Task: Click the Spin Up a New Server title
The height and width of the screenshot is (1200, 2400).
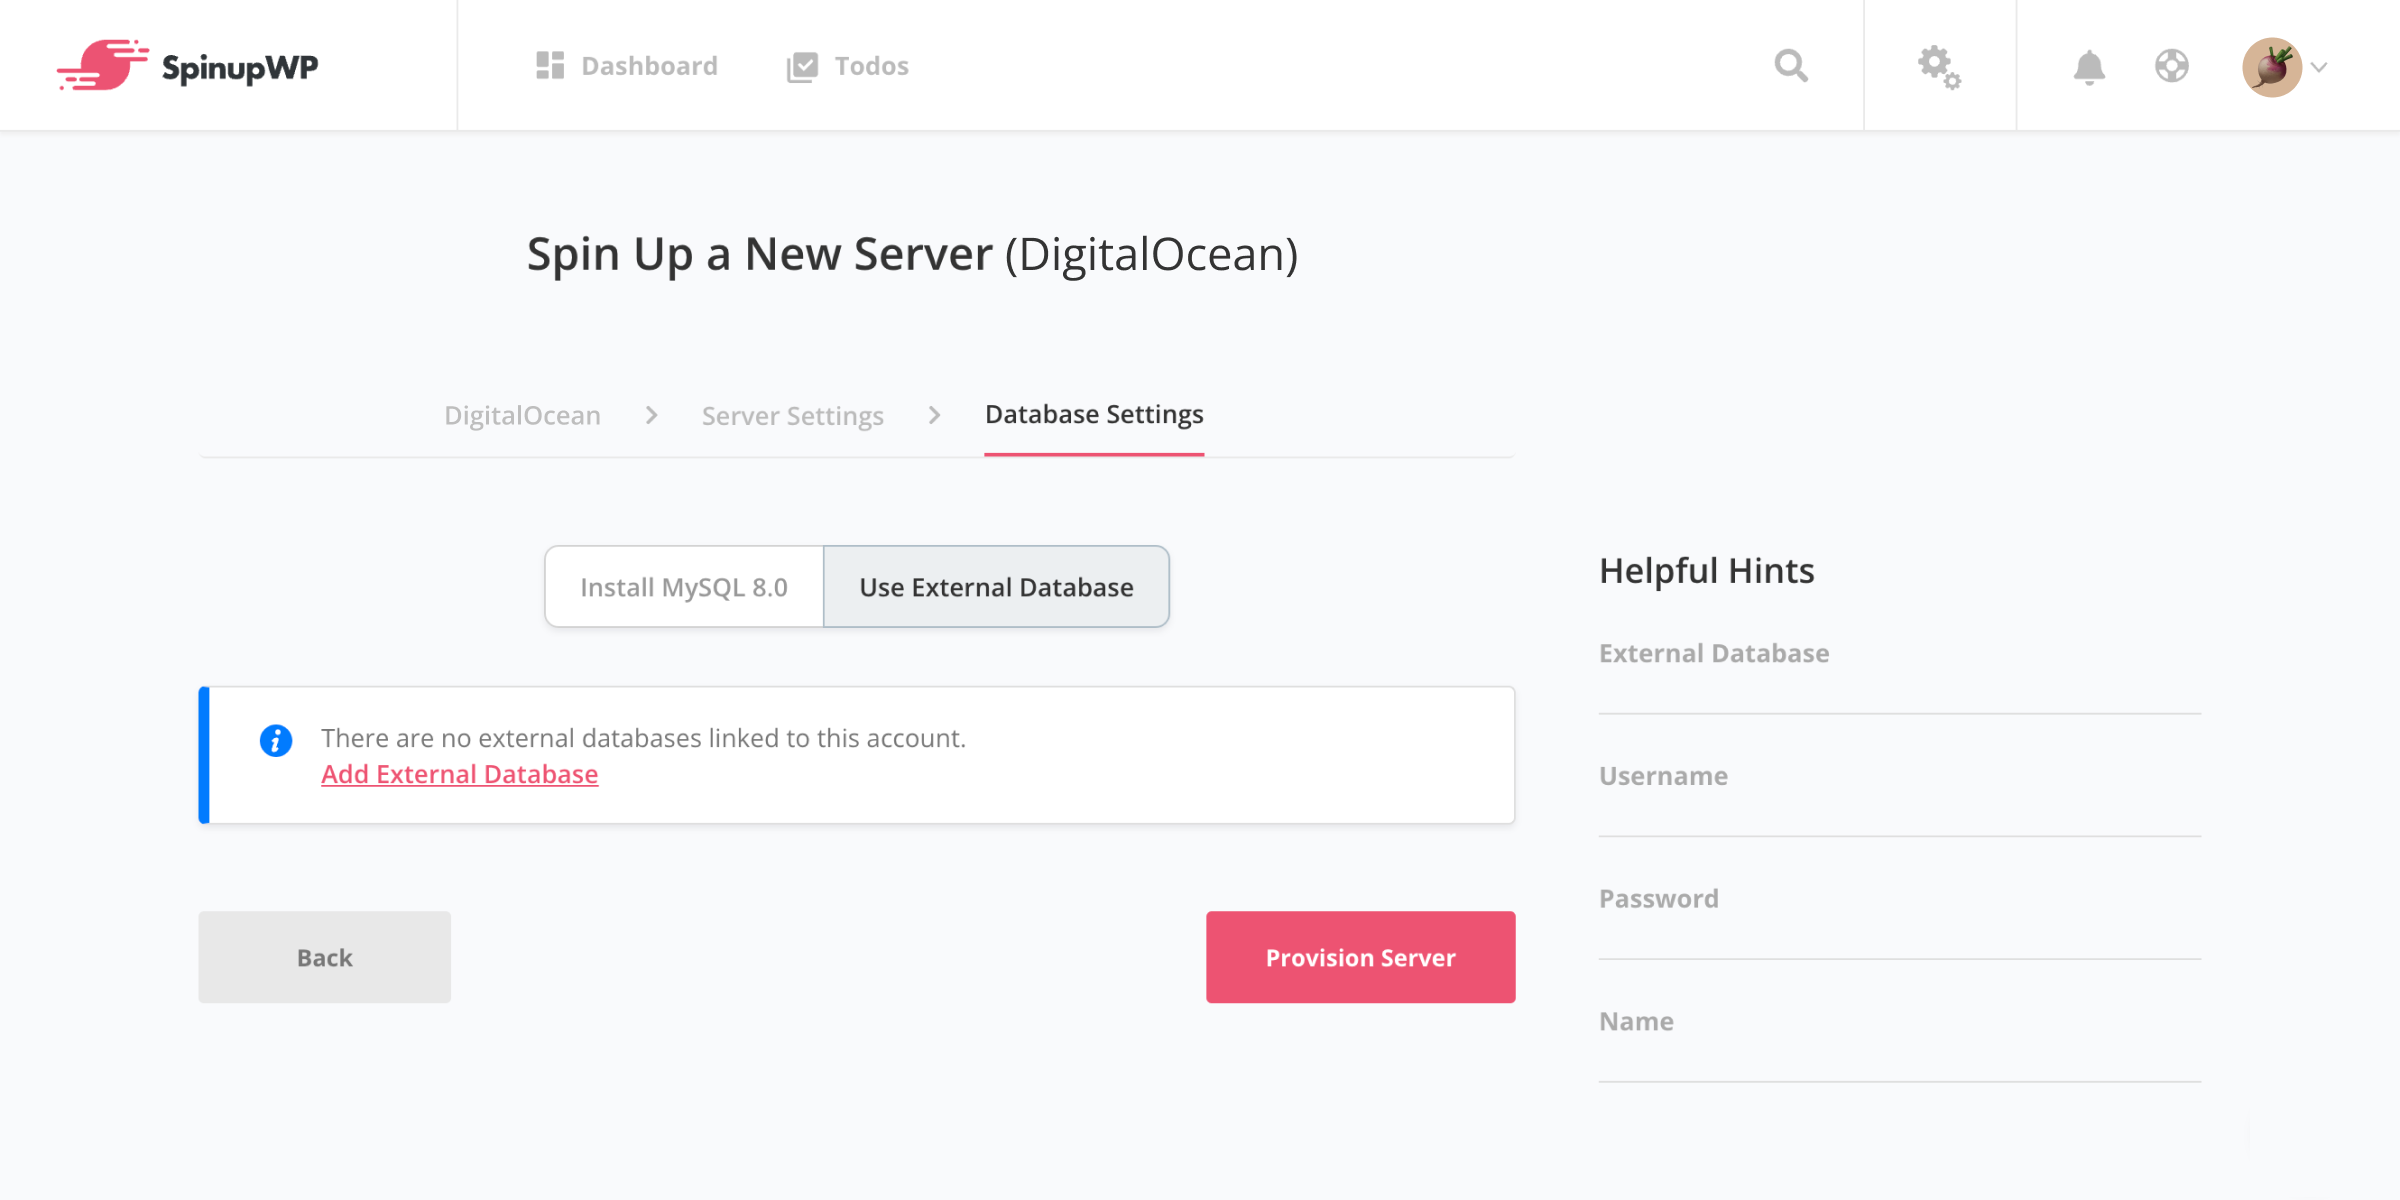Action: click(x=912, y=254)
